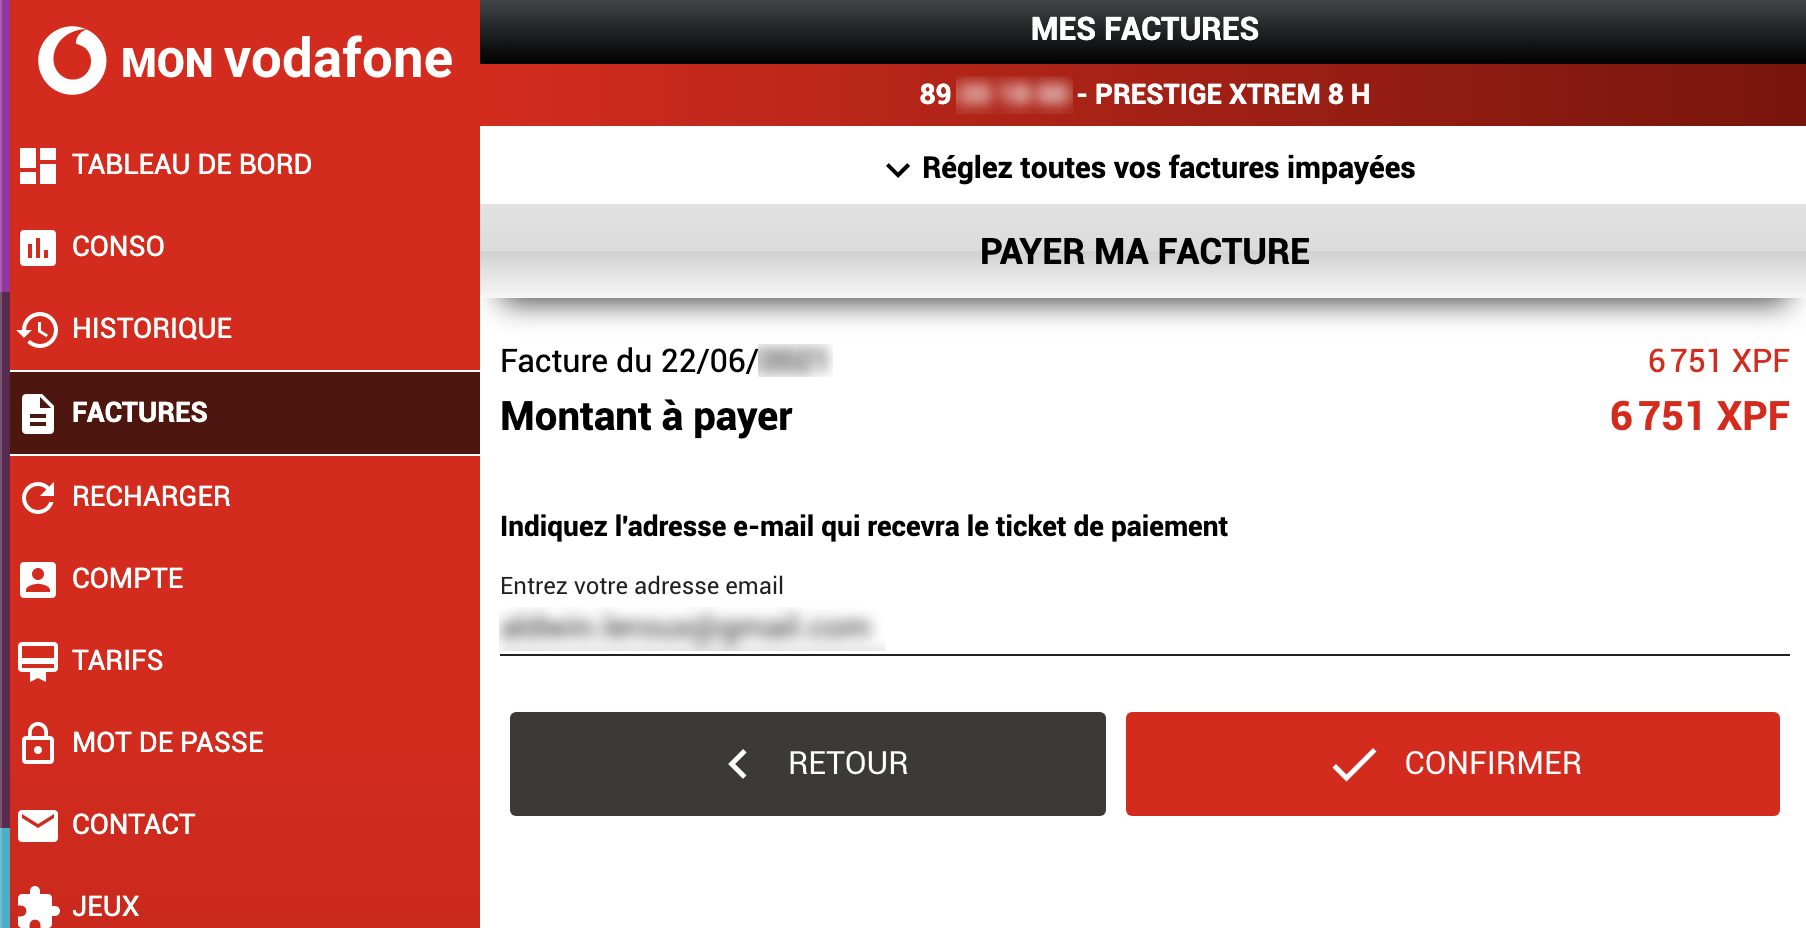This screenshot has width=1806, height=928.
Task: Open the Jeux puzzle piece icon
Action: pyautogui.click(x=38, y=907)
